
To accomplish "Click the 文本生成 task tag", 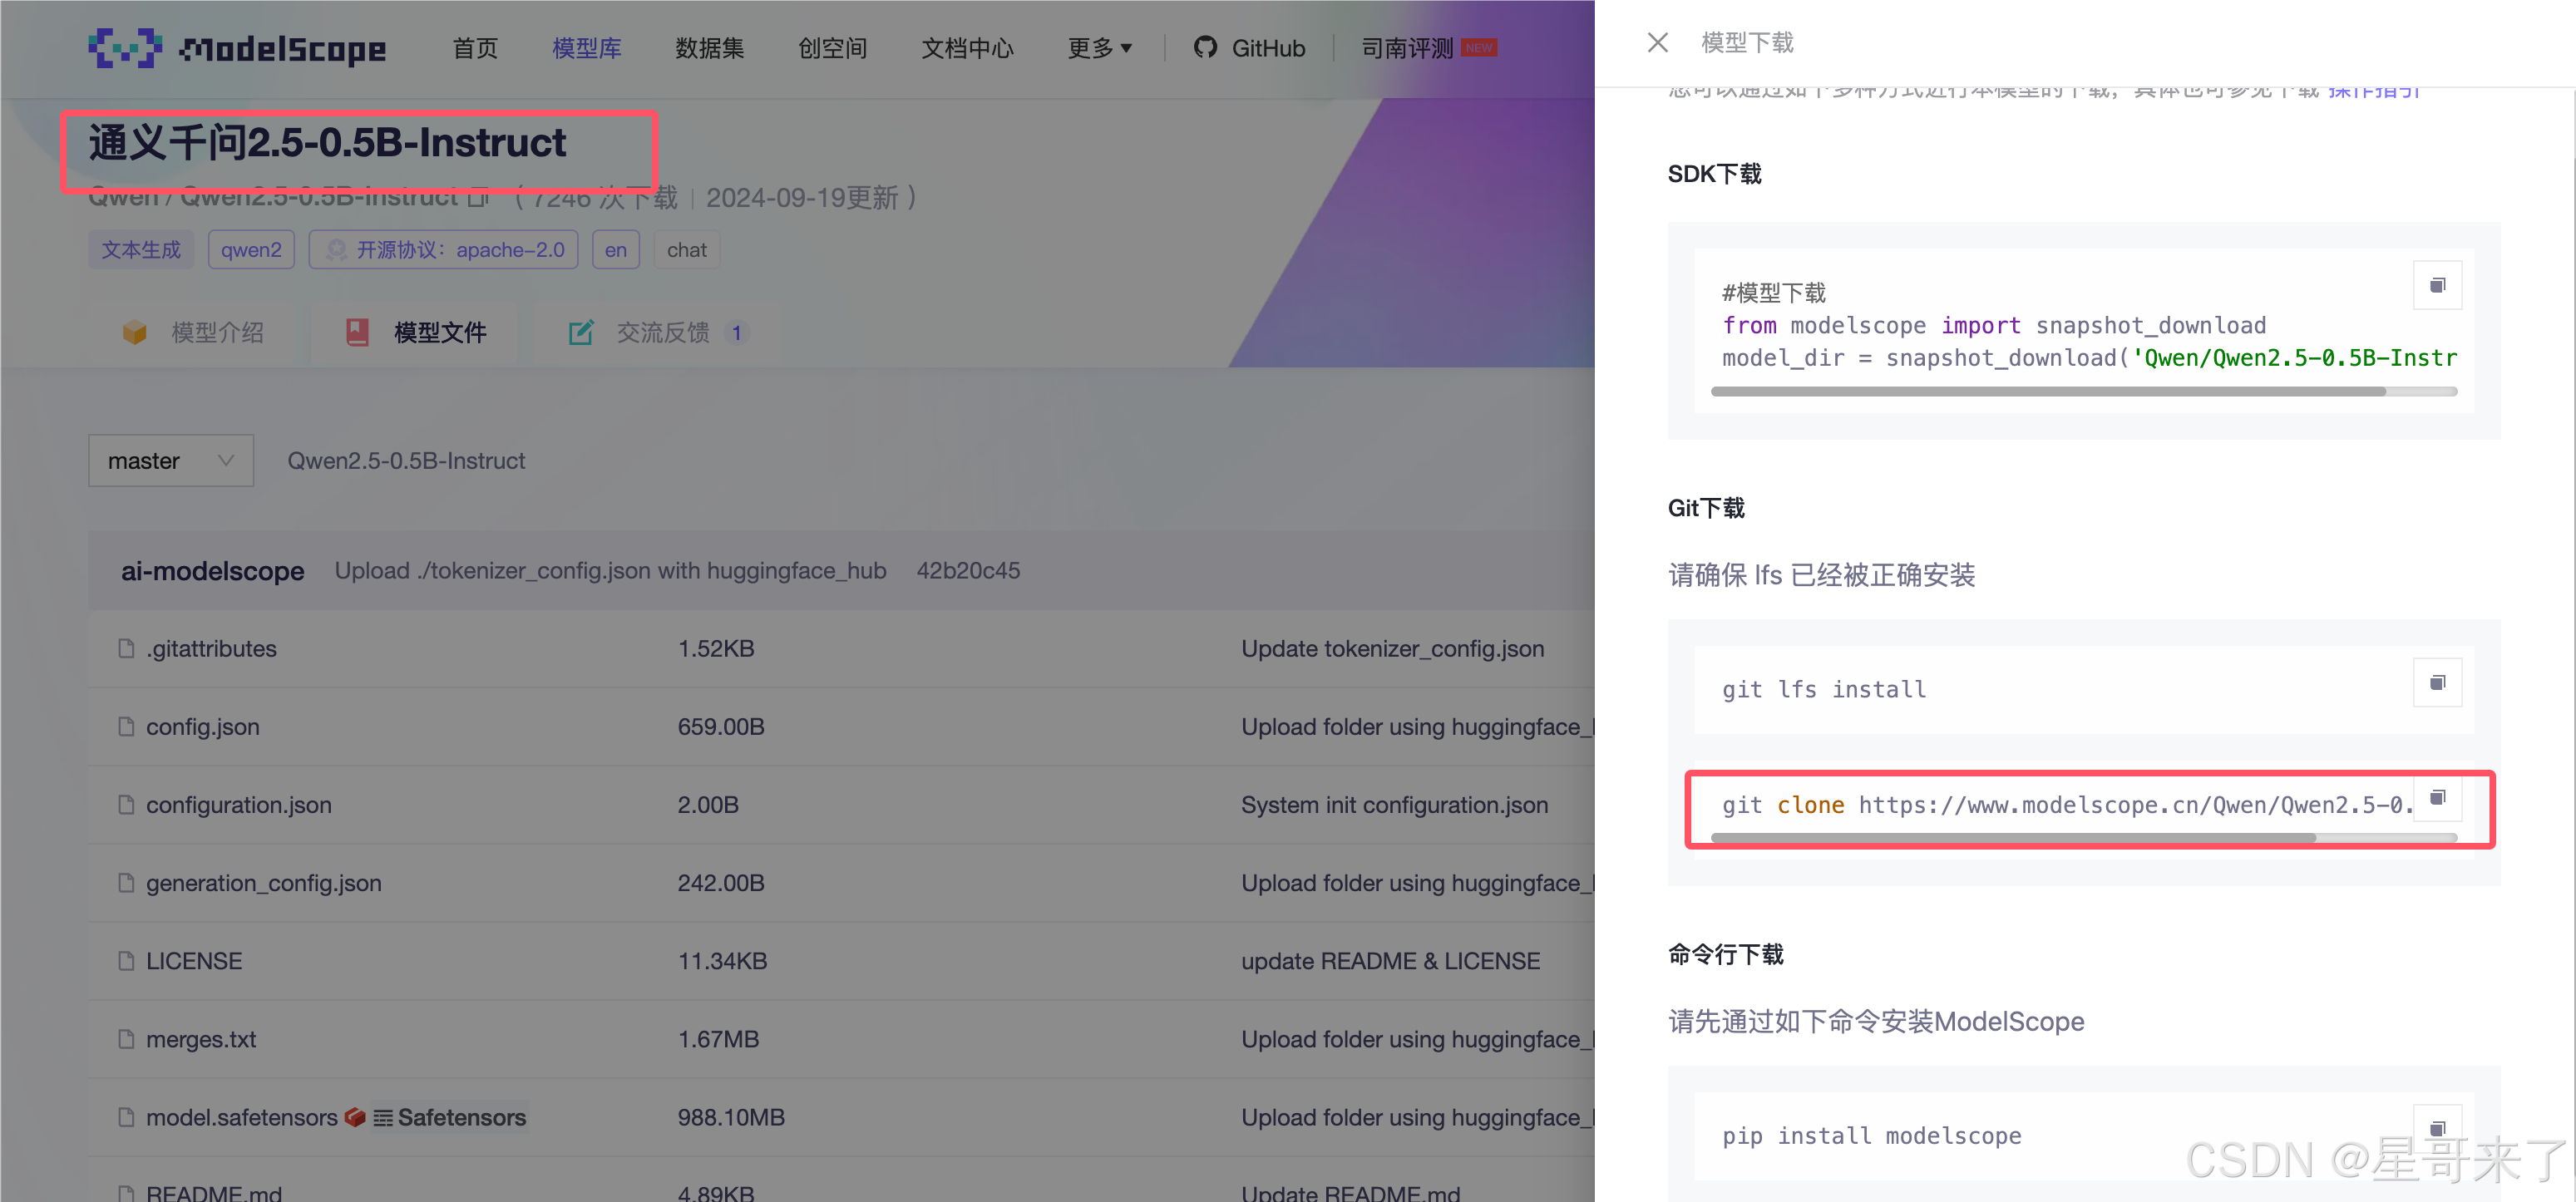I will pos(141,250).
